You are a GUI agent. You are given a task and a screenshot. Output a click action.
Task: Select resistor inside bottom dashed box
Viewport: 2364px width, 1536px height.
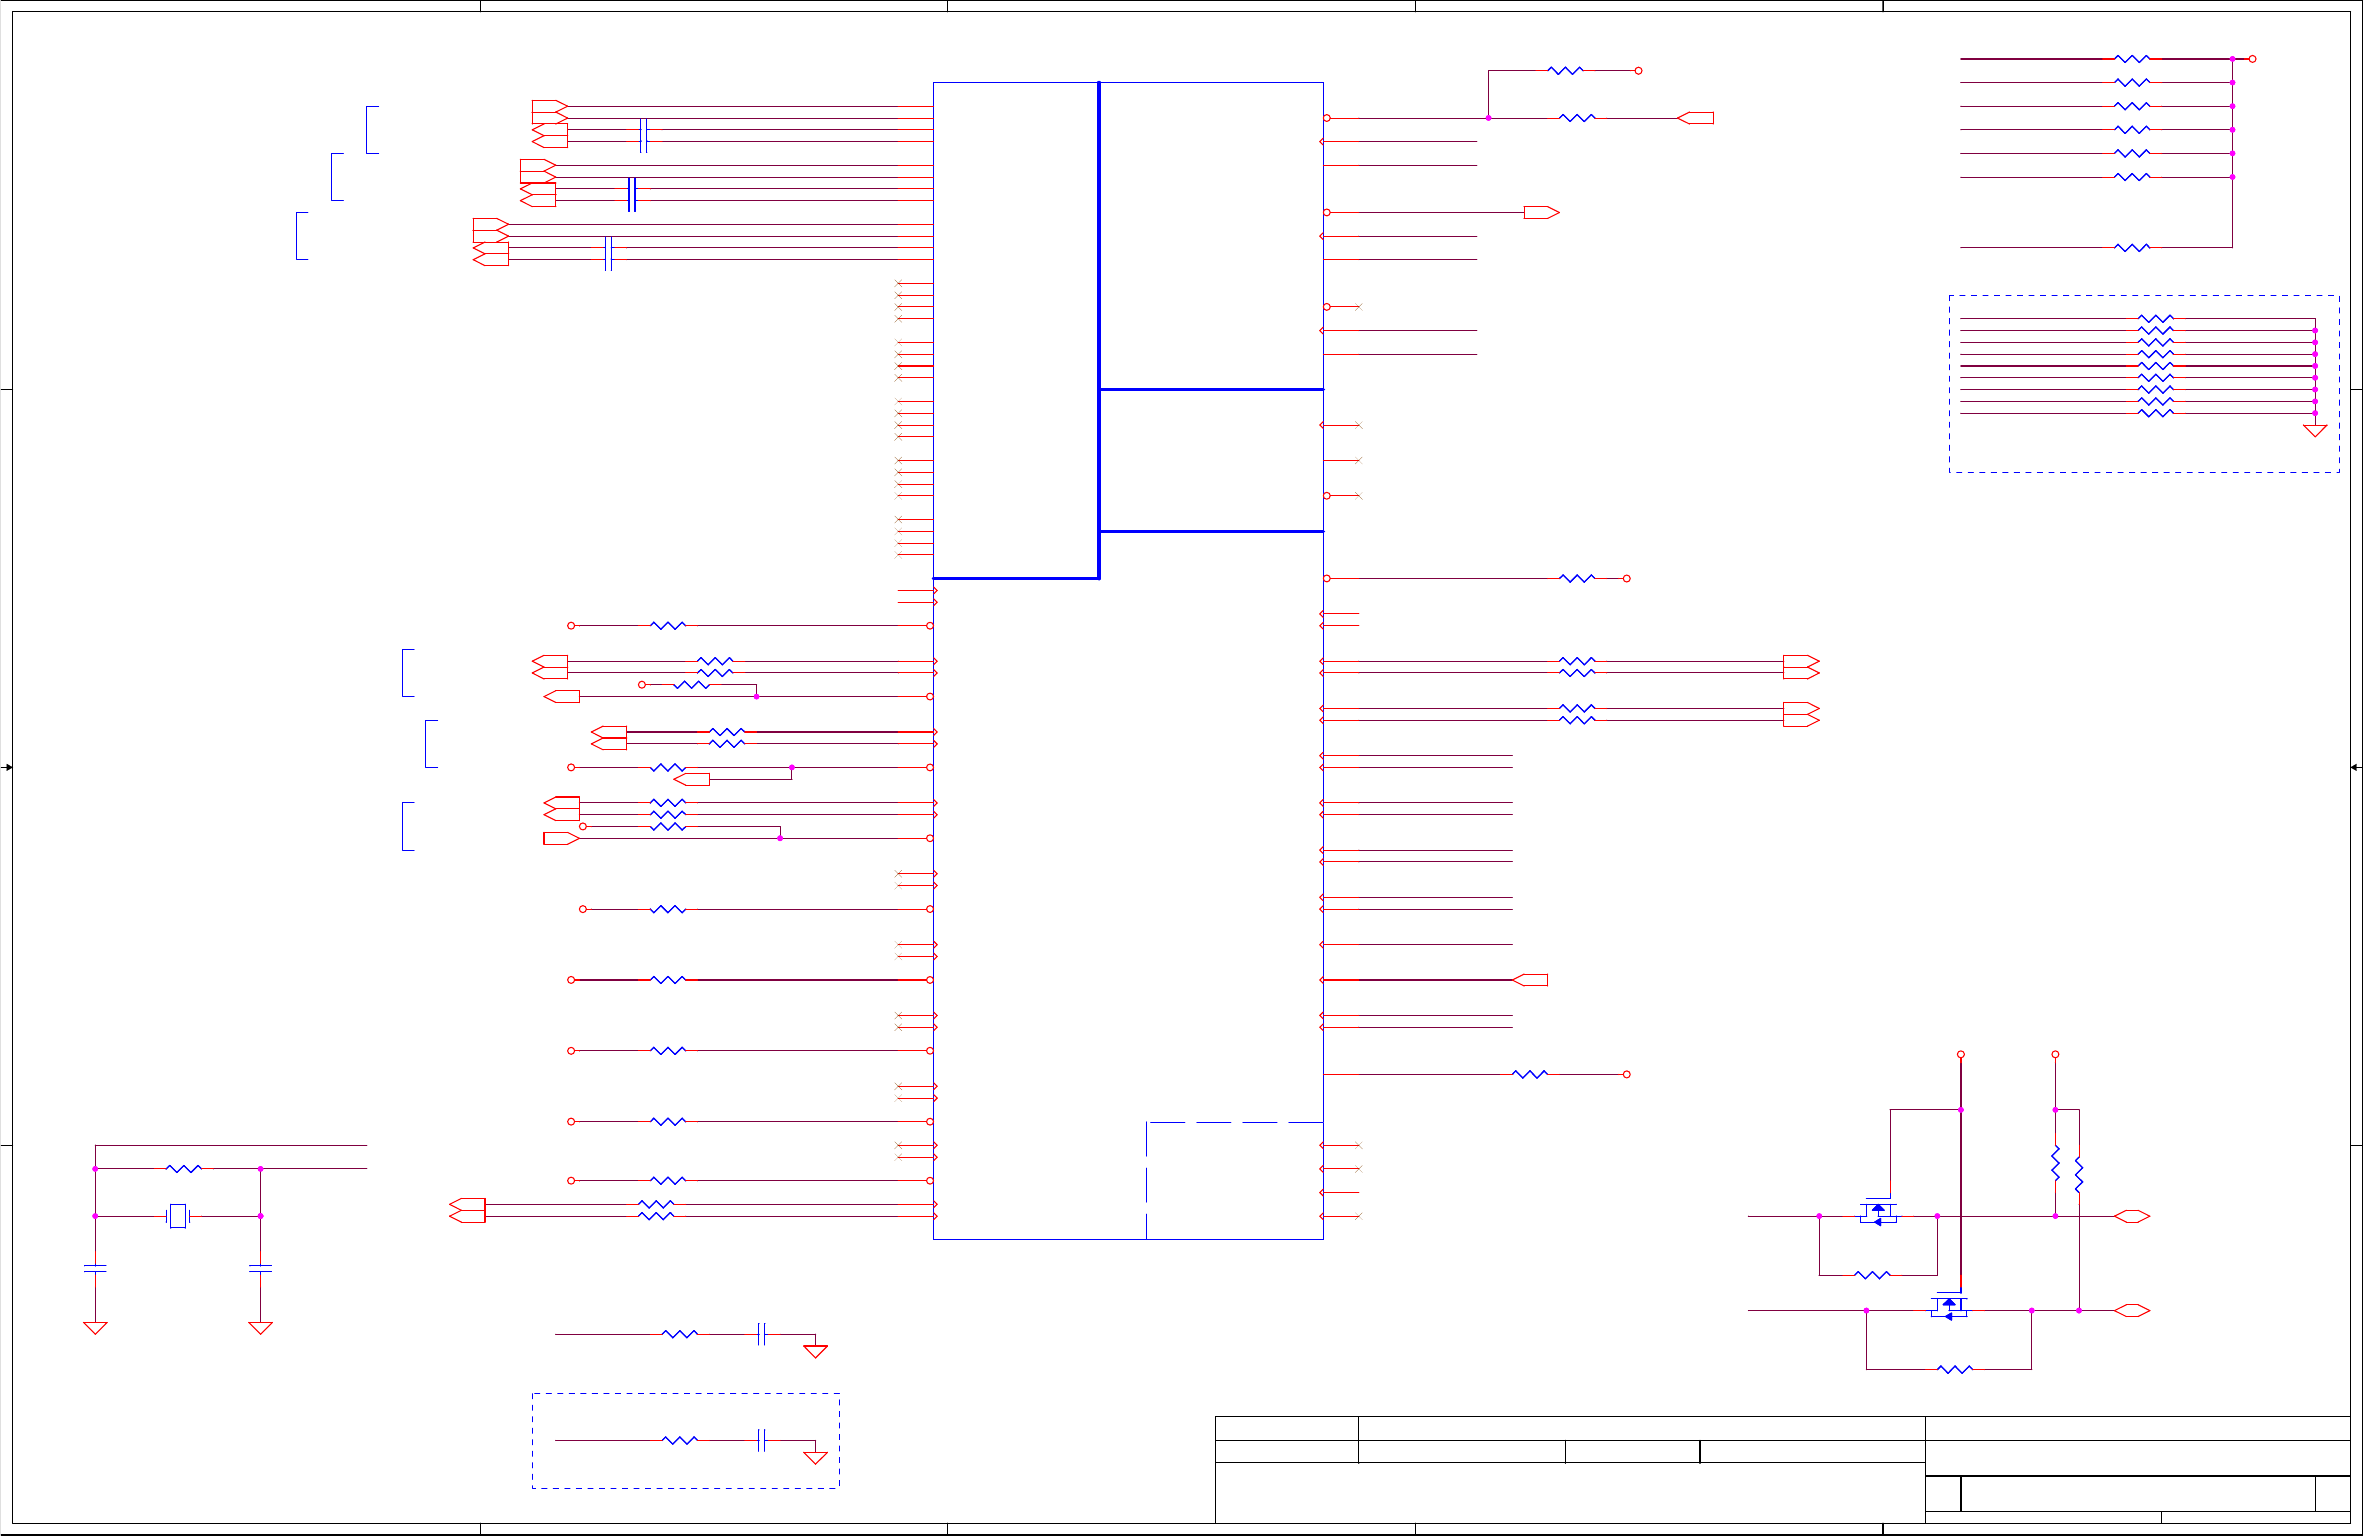(x=680, y=1440)
